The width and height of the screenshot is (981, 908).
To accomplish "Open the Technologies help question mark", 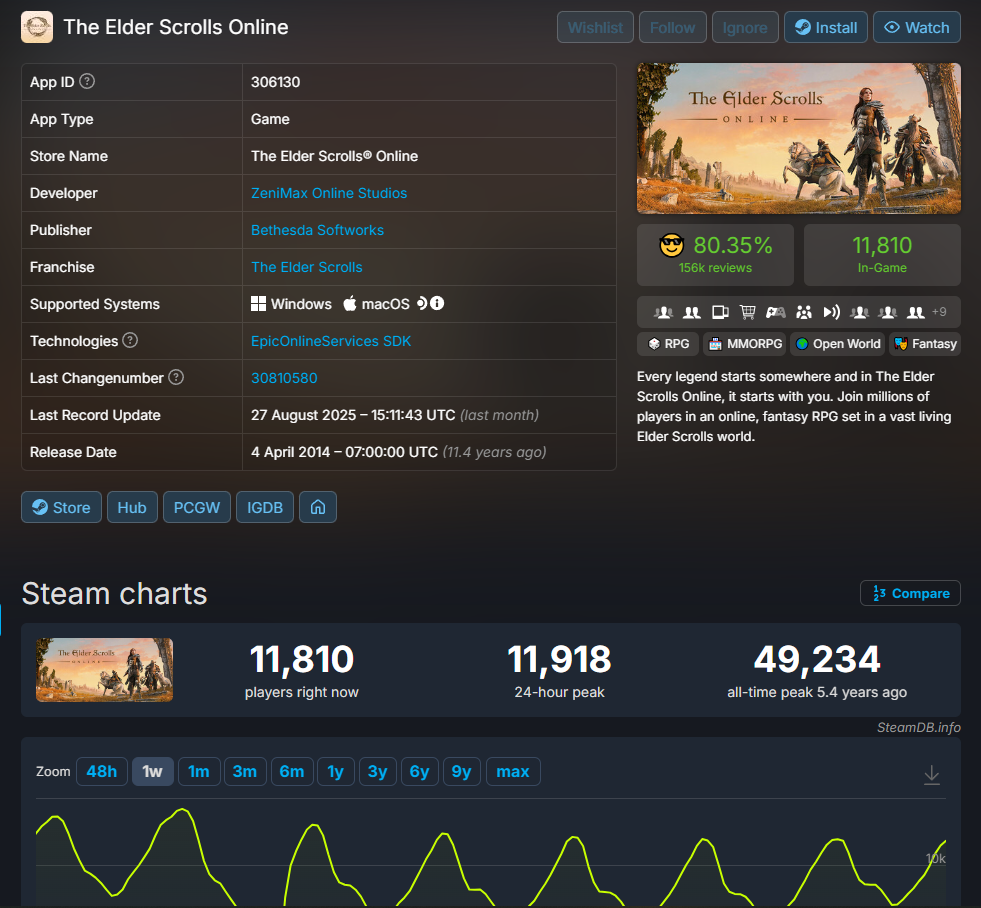I will click(130, 340).
